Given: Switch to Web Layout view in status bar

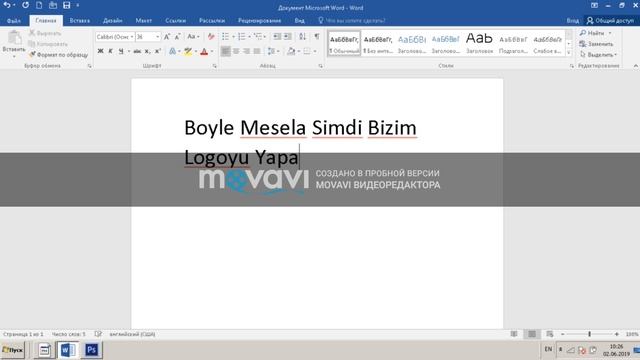Looking at the screenshot, I should 550,334.
